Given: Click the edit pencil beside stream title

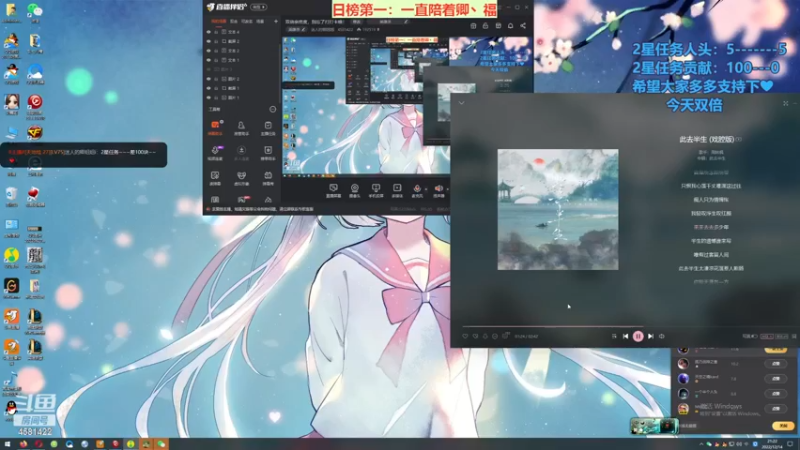Looking at the screenshot, I should [406, 22].
